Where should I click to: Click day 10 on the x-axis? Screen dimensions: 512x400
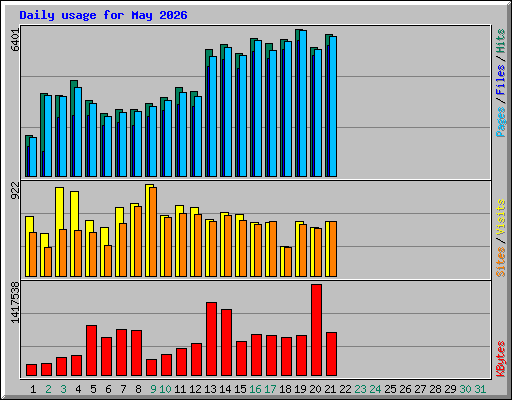click(165, 389)
